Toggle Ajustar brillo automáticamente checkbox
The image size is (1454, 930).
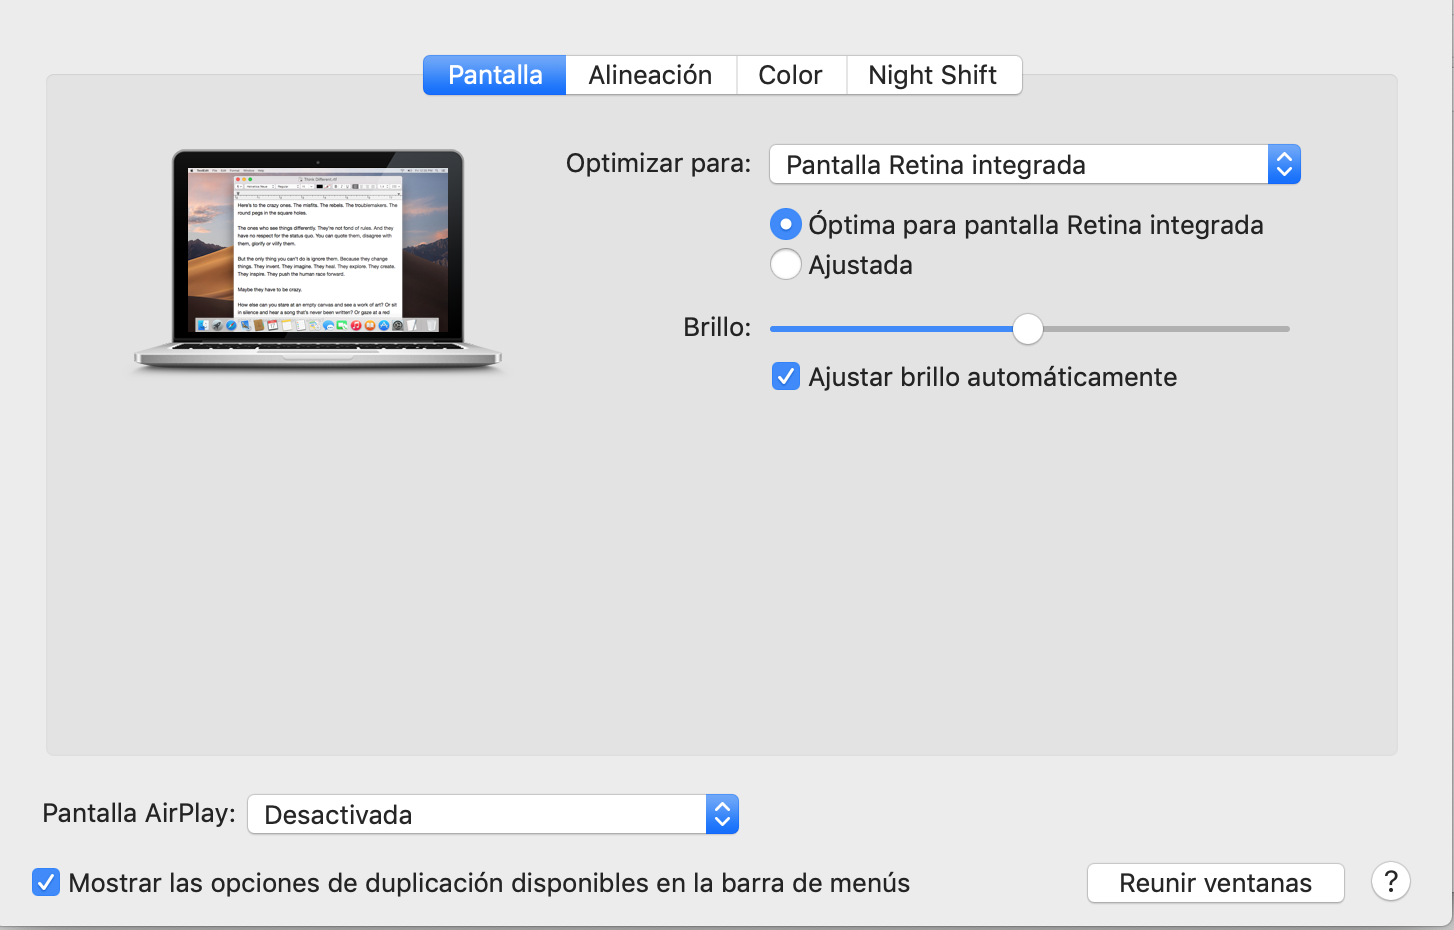point(786,377)
